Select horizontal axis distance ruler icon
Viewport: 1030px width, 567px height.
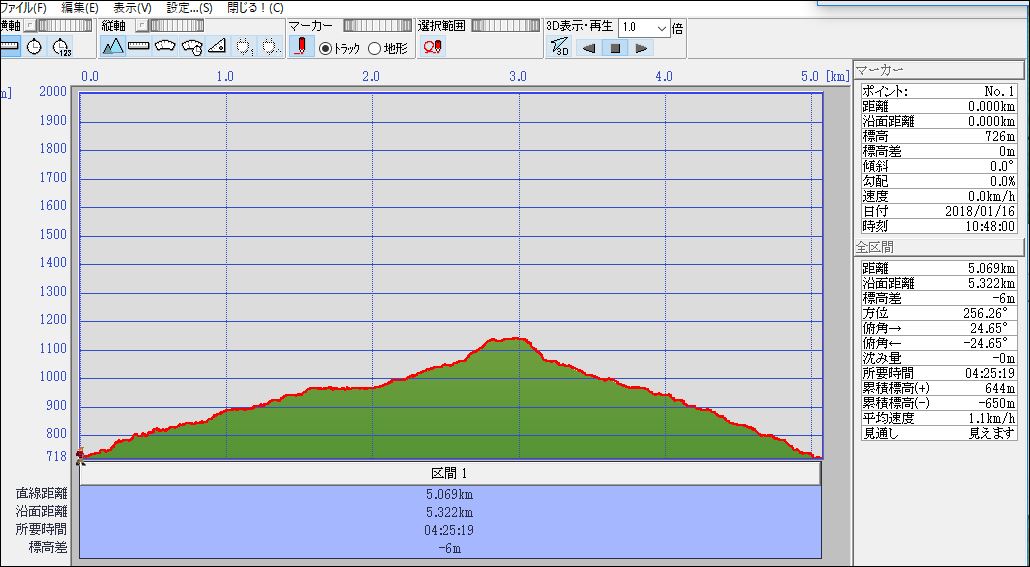point(9,47)
